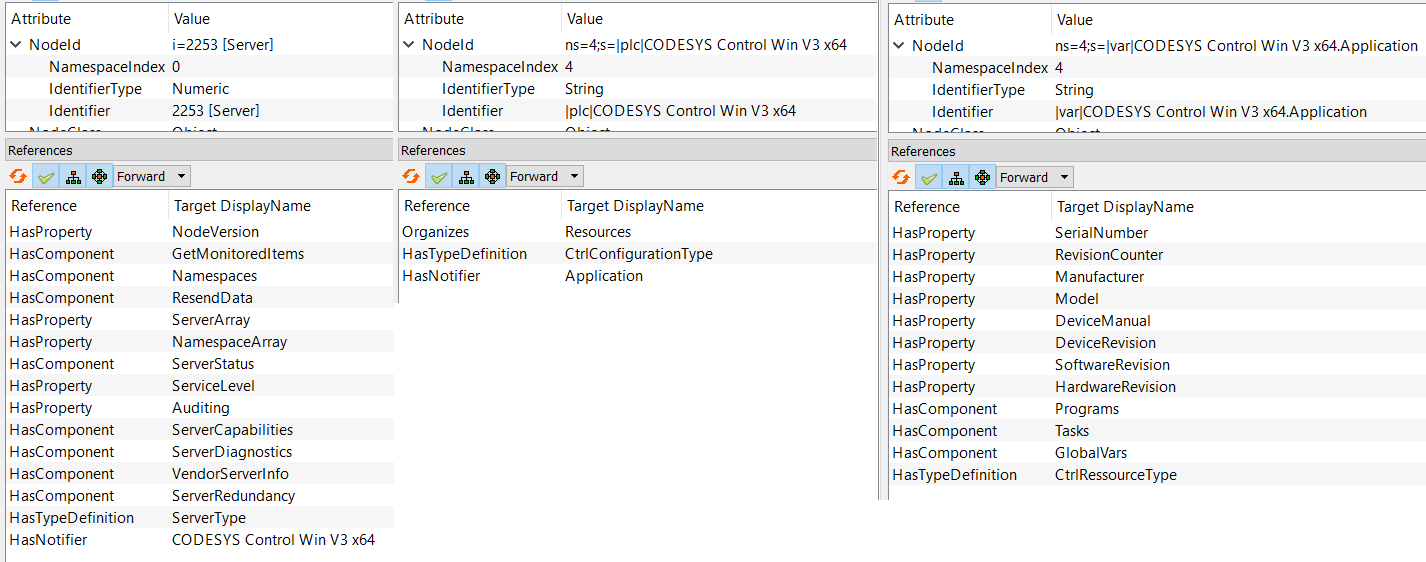
Task: Select HasNotifier target CODESYS Control Win V3 x64
Action: (x=273, y=540)
